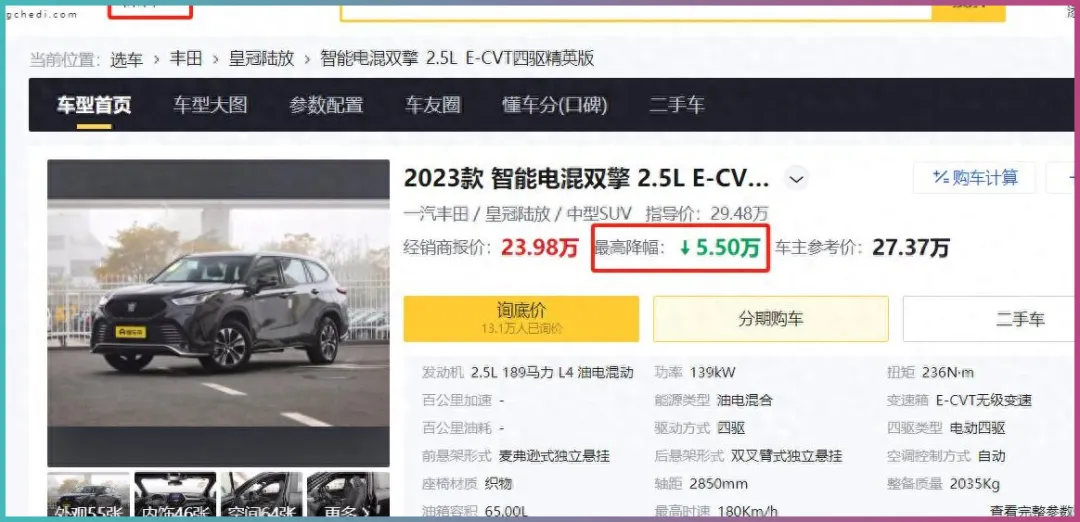
Task: Open the 更多 photos thumbnail
Action: (348, 494)
